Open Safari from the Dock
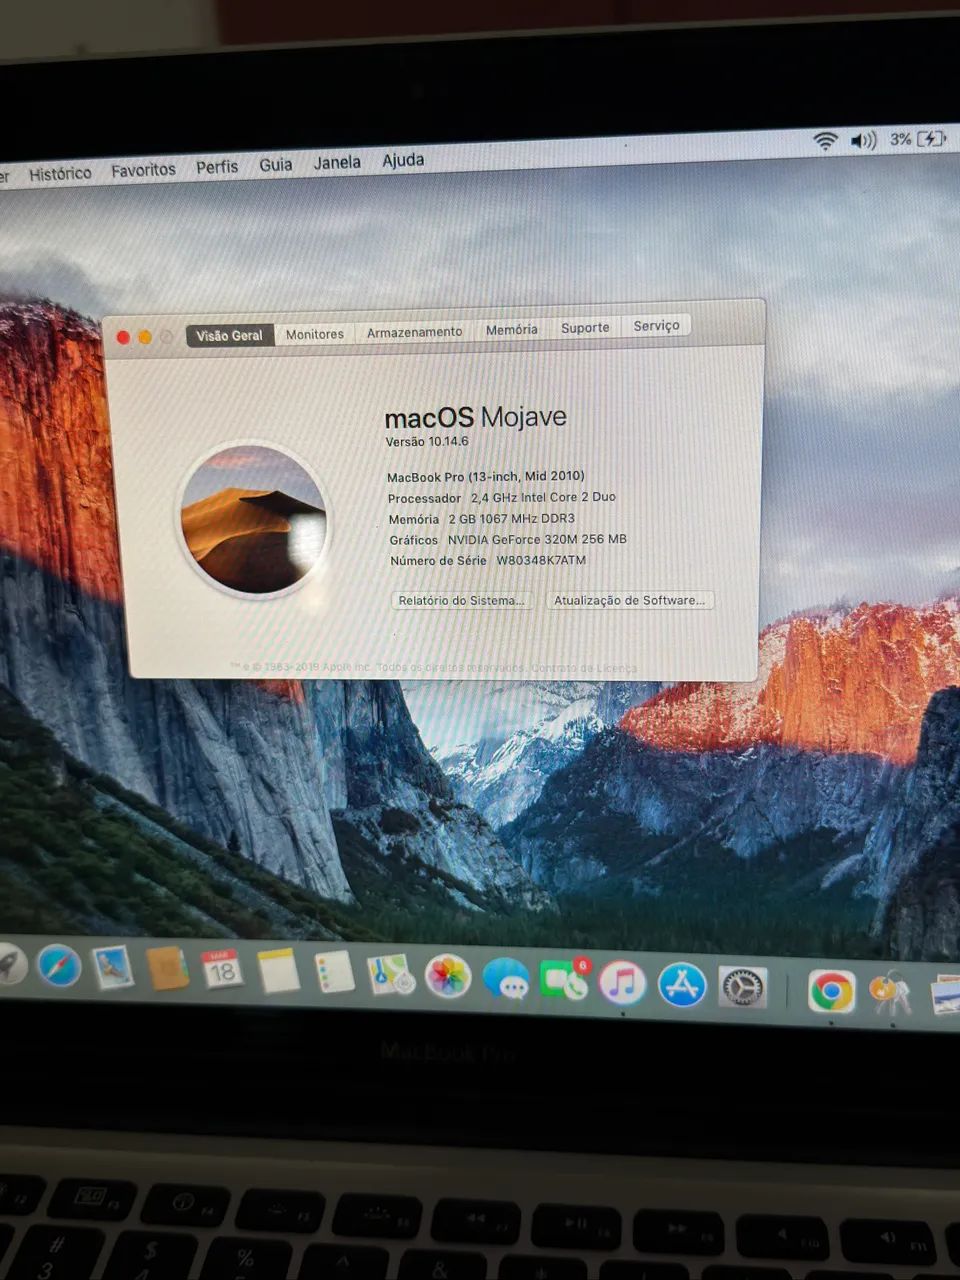Viewport: 960px width, 1280px height. pyautogui.click(x=59, y=966)
